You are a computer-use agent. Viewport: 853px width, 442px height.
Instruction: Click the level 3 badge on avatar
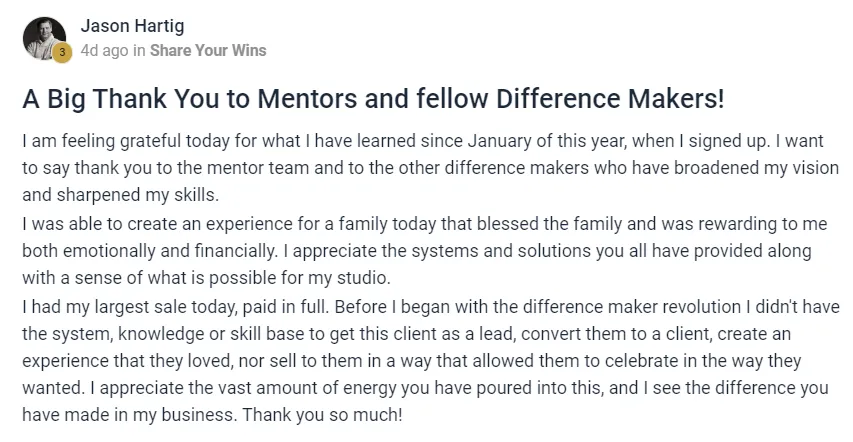[x=63, y=52]
